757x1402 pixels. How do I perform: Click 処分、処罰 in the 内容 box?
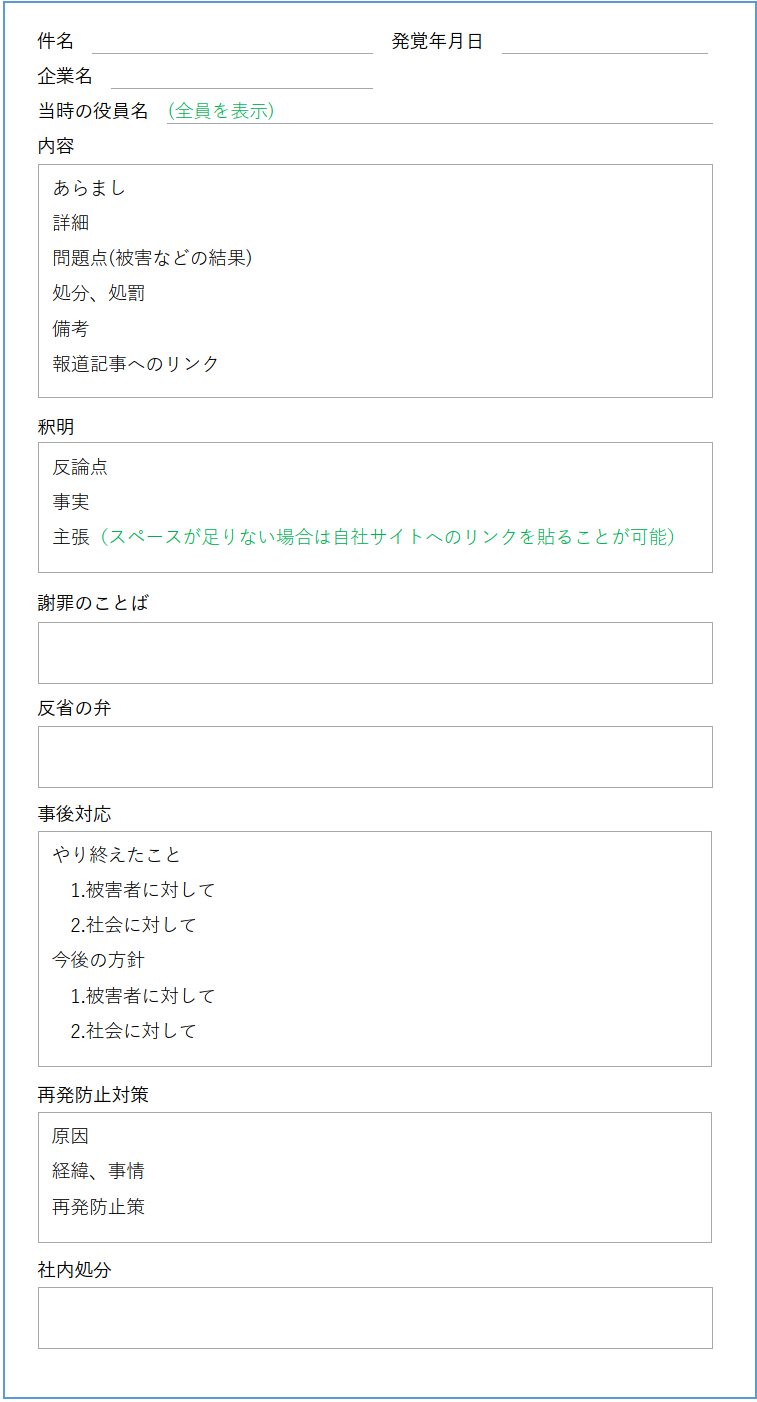pyautogui.click(x=99, y=293)
